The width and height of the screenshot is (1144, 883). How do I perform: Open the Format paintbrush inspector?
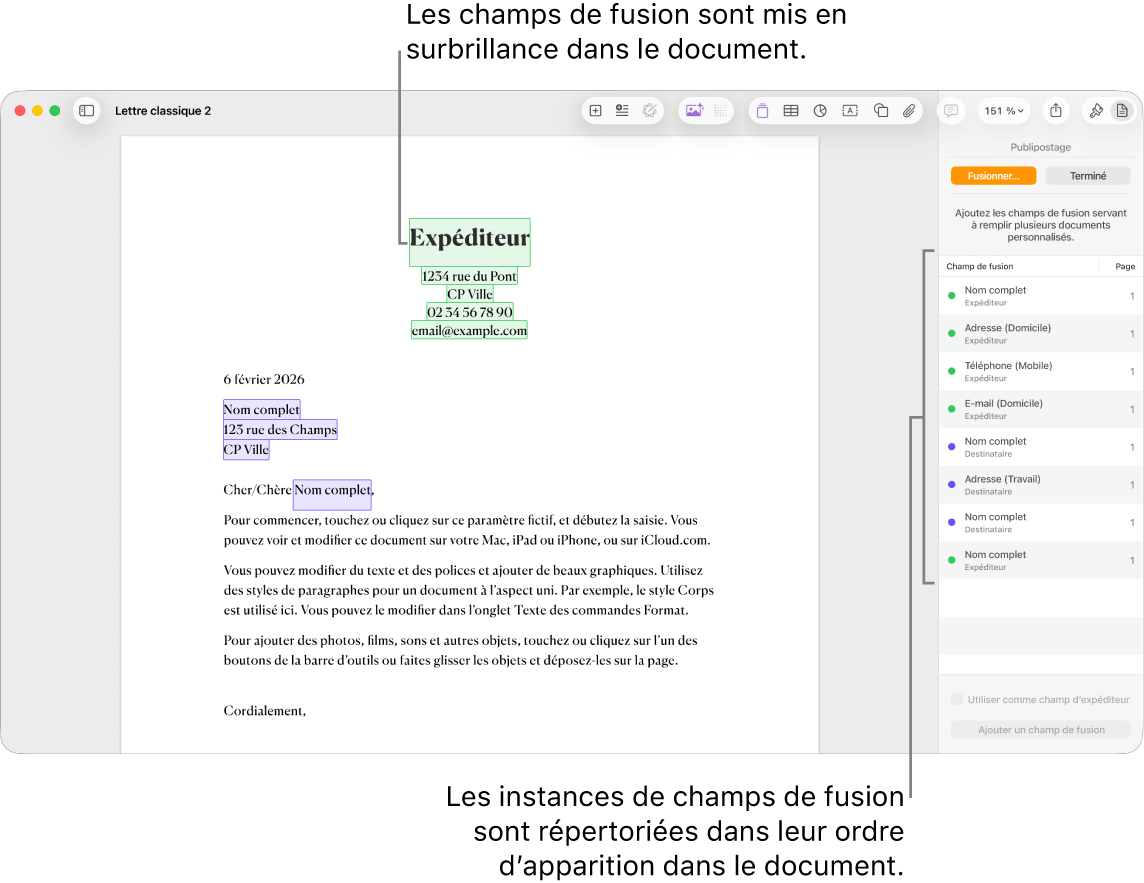pos(1096,111)
